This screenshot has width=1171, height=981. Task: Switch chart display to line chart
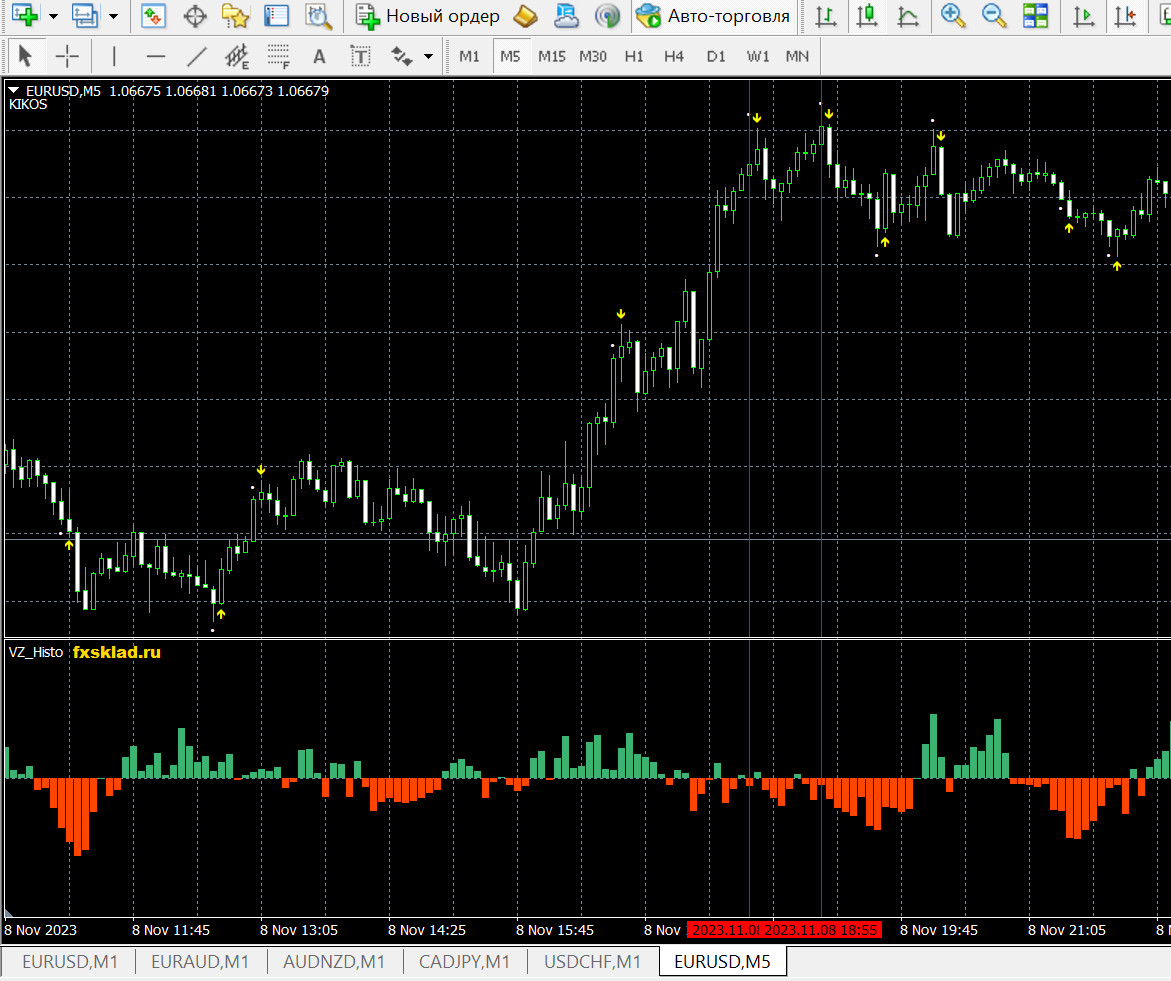point(908,16)
